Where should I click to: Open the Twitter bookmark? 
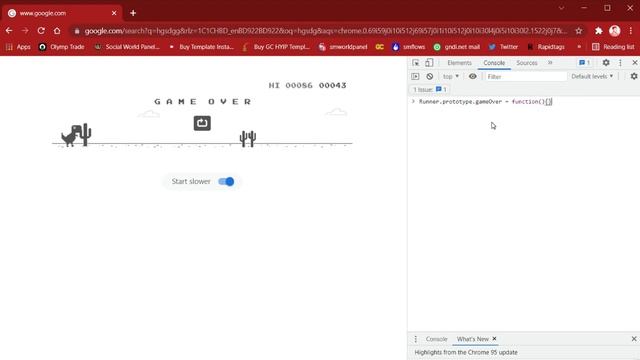503,47
